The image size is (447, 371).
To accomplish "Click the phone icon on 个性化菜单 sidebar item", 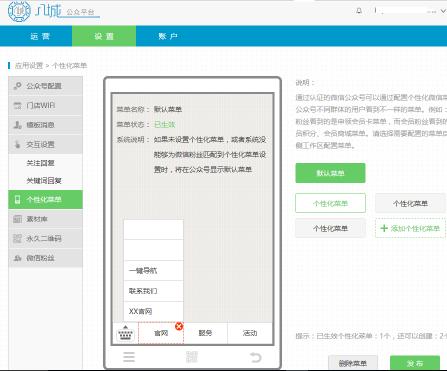I will tap(17, 199).
